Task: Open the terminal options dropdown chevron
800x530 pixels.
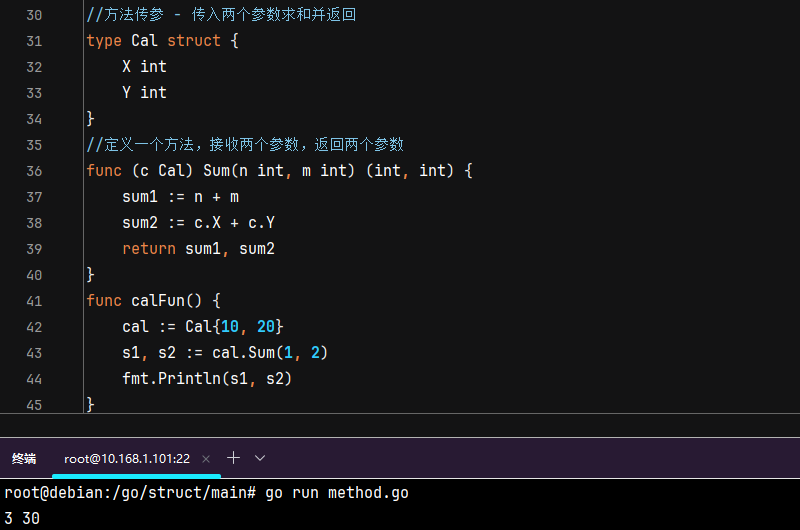Action: point(260,458)
